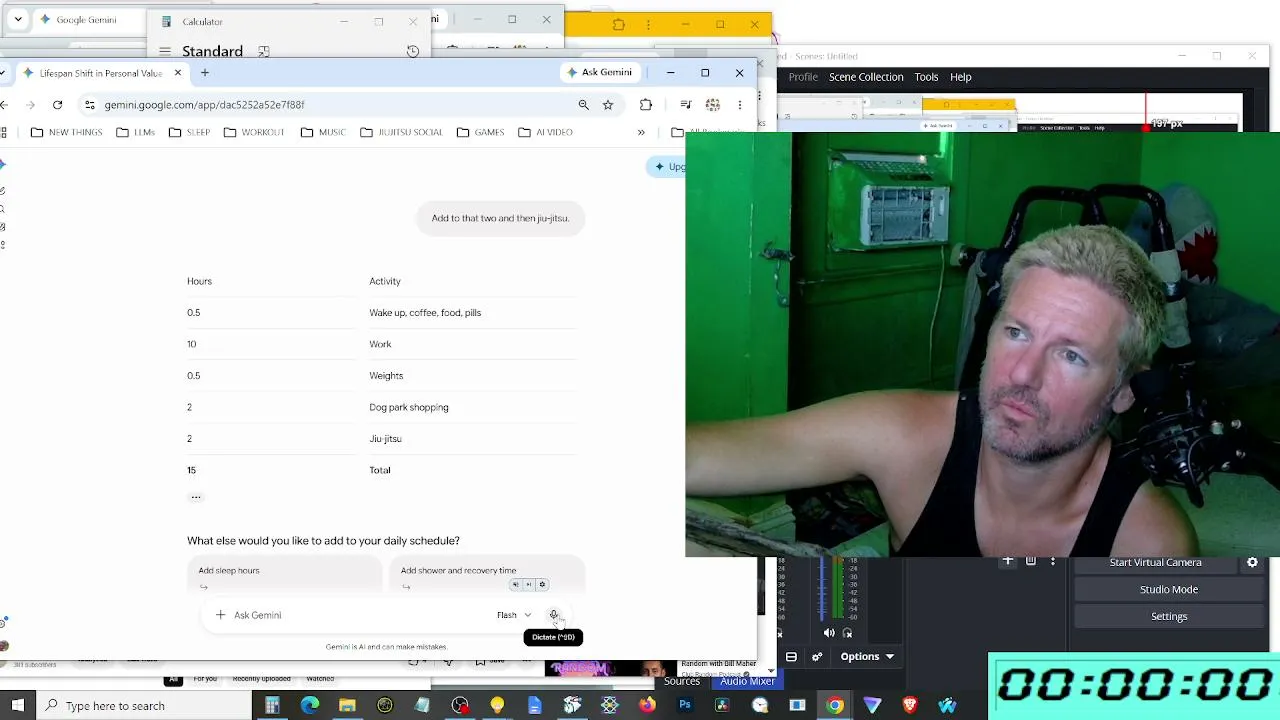Toggle the OBS mixer layout icon
The width and height of the screenshot is (1280, 720).
point(791,657)
